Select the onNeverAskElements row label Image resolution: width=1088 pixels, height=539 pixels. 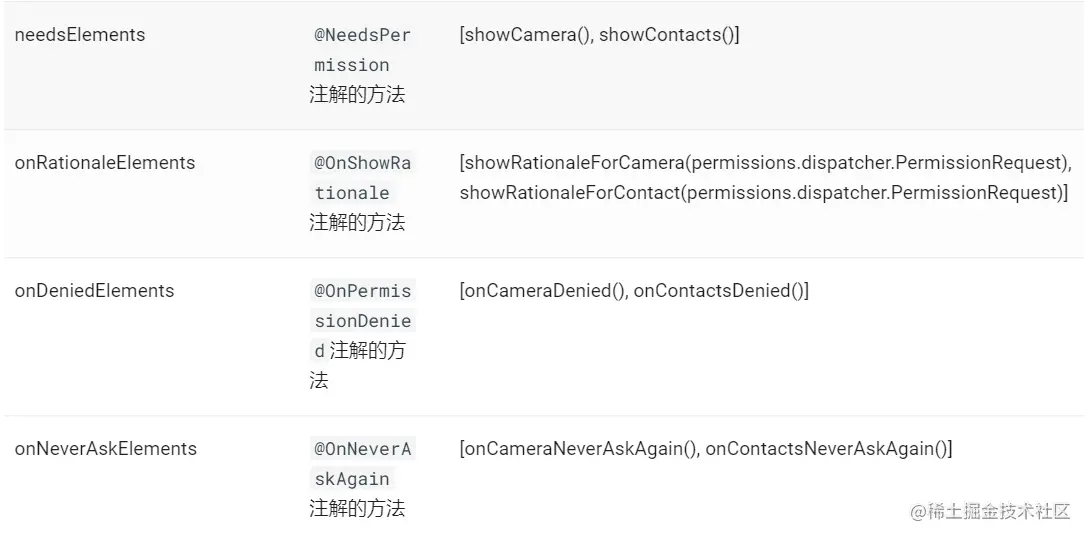pyautogui.click(x=106, y=449)
